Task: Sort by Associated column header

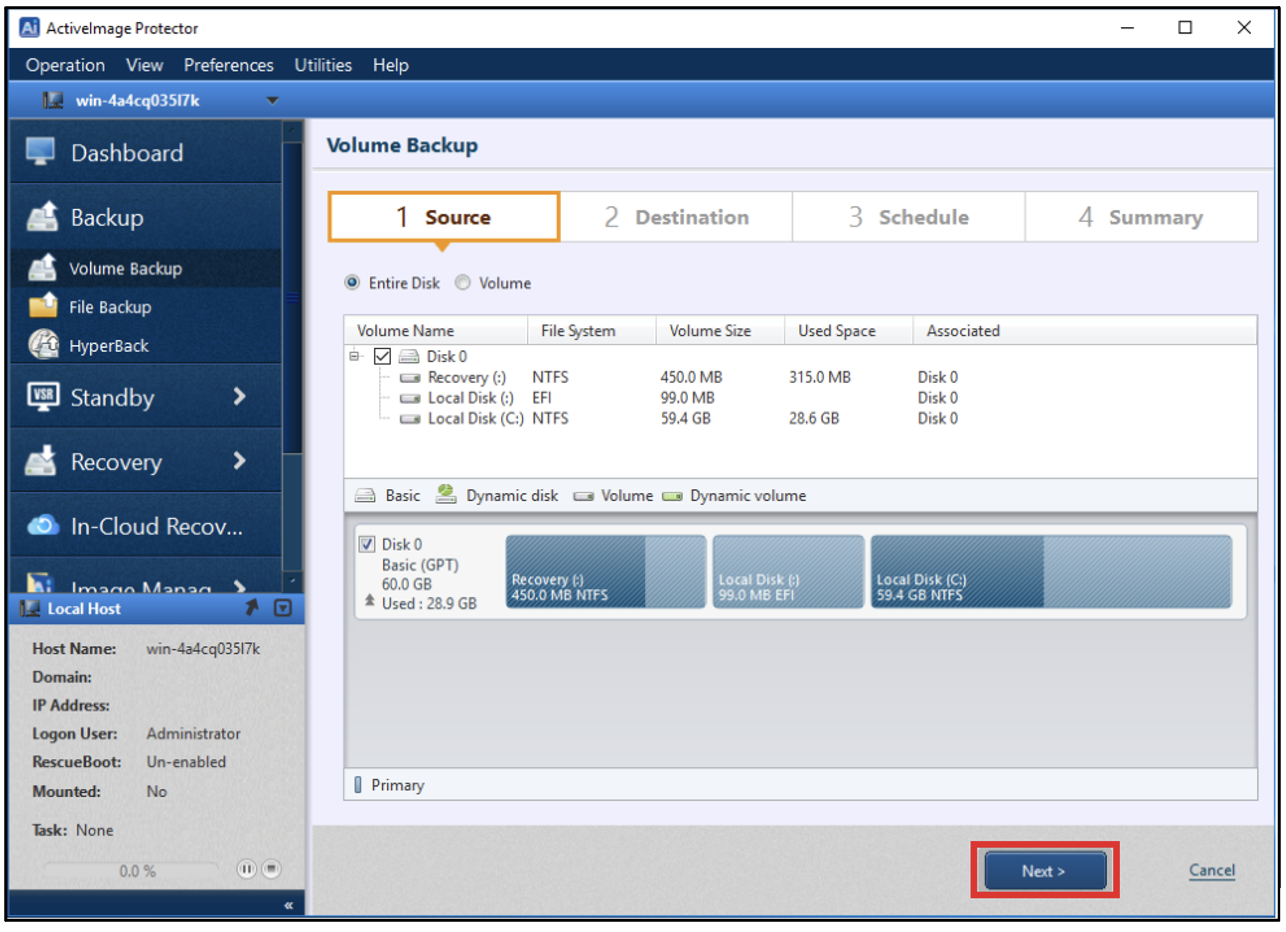Action: coord(1085,330)
